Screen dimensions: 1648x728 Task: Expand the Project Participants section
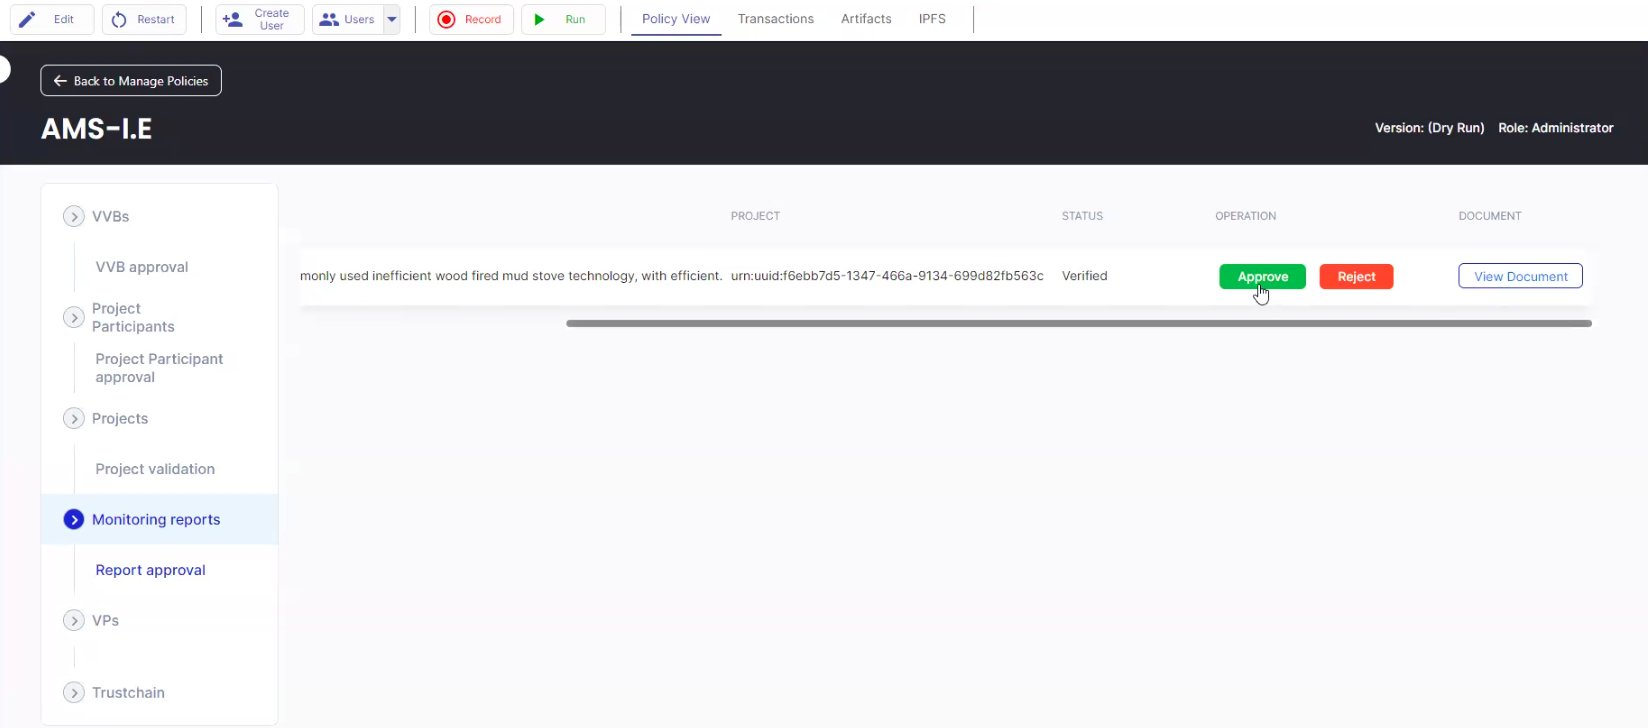(74, 317)
